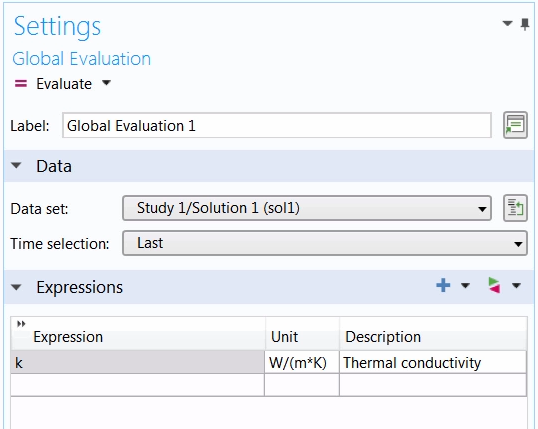Open the Evaluate dropdown arrow
The height and width of the screenshot is (429, 538).
(x=107, y=83)
